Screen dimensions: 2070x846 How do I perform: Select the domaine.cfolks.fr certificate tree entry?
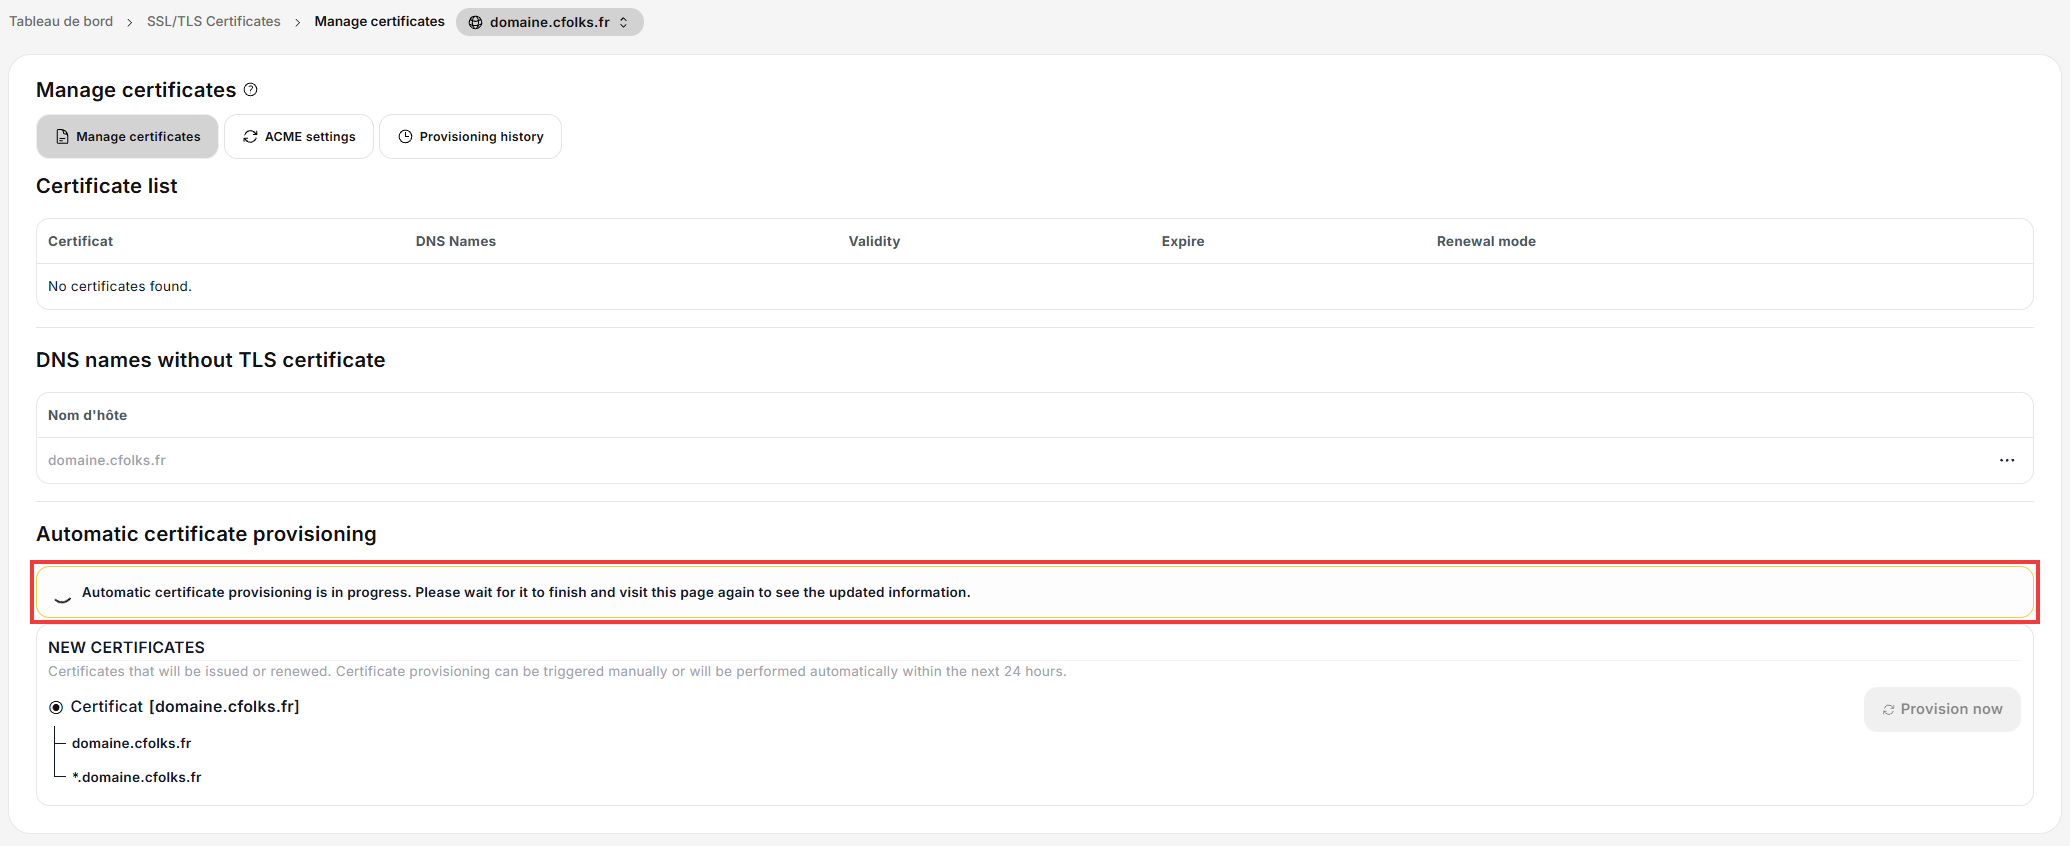132,743
